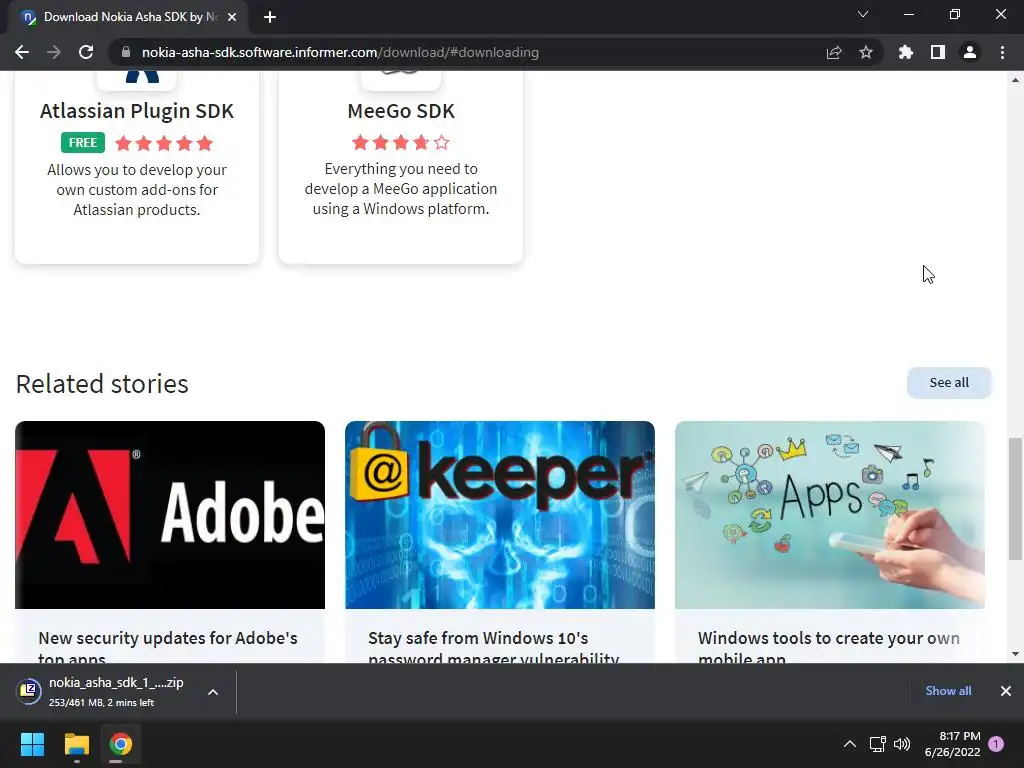Go back to the previous page
Viewport: 1024px width, 768px height.
tap(22, 52)
